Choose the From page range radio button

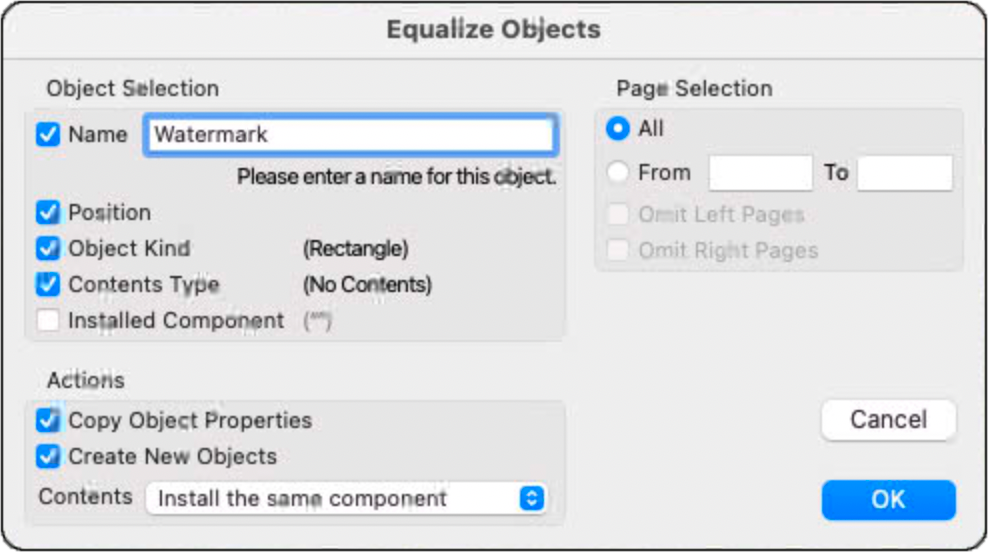pyautogui.click(x=619, y=172)
